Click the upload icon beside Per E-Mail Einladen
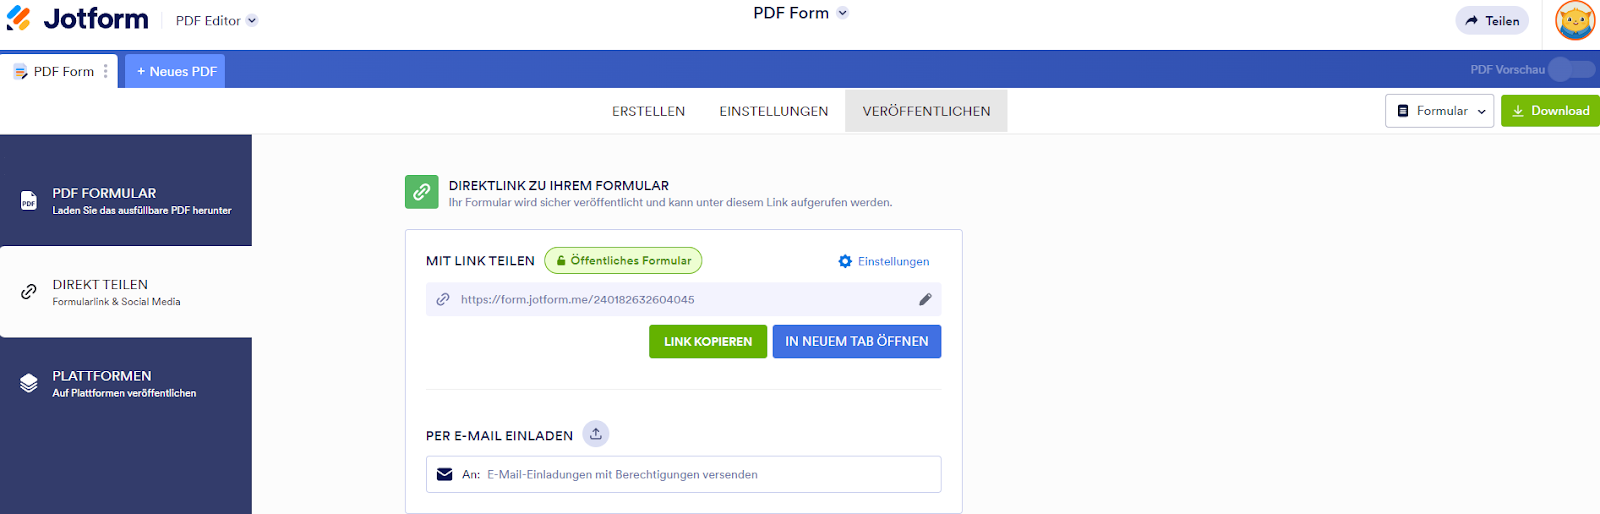 pos(596,434)
